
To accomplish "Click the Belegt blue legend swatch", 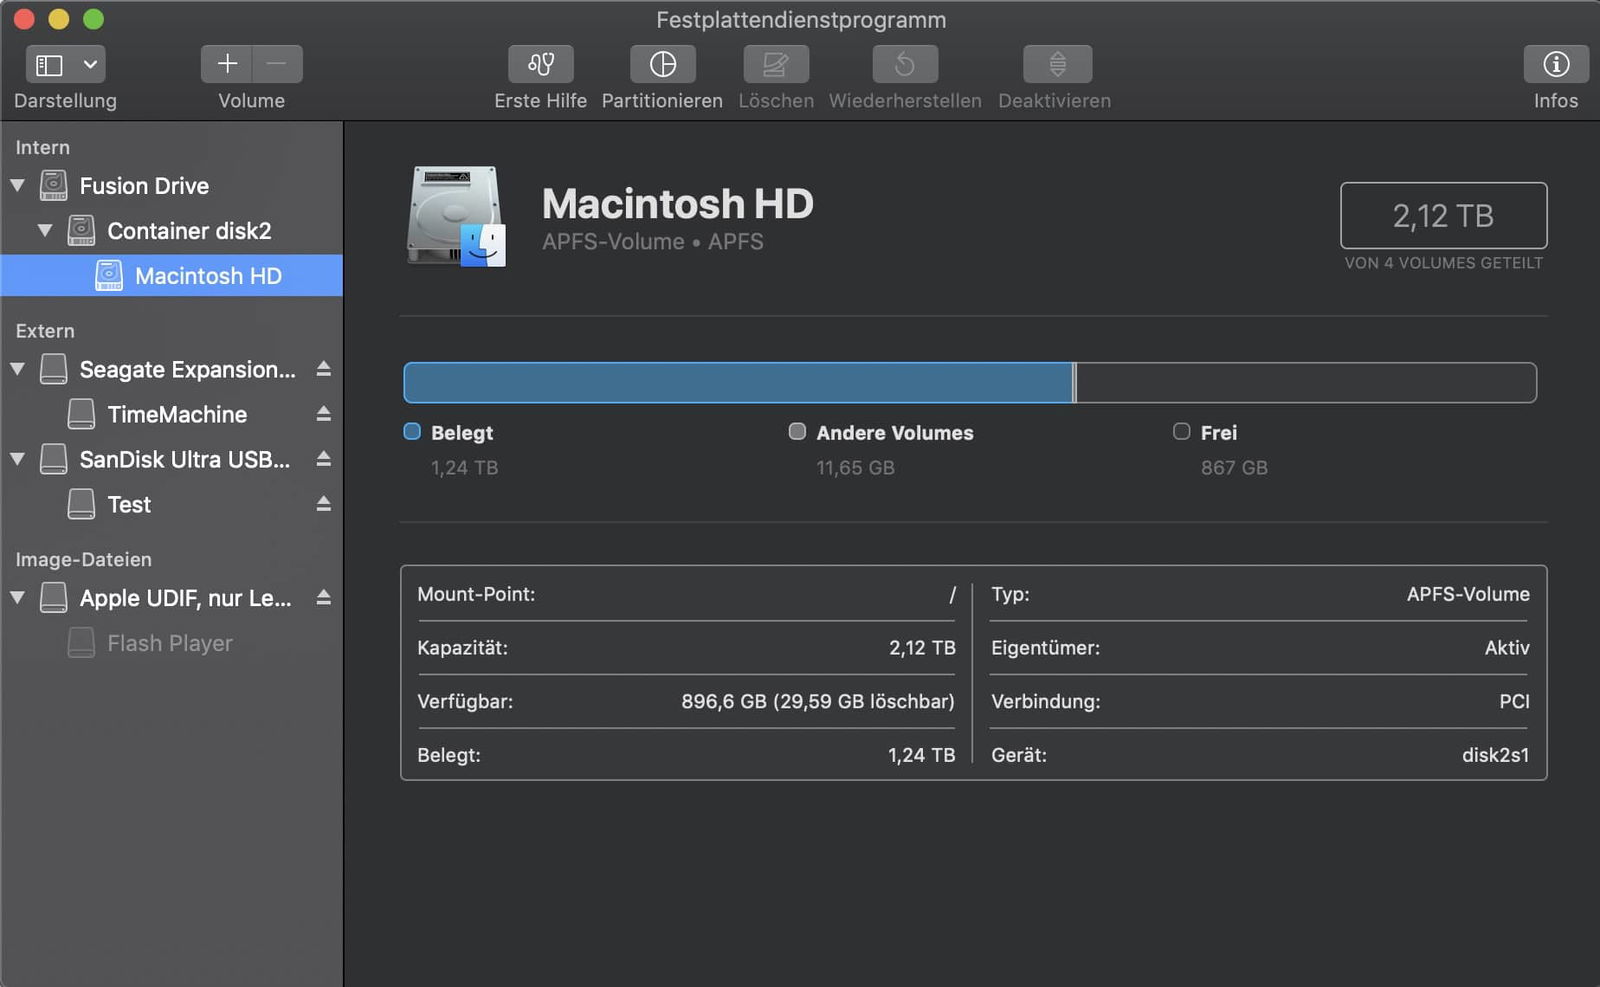I will (412, 432).
